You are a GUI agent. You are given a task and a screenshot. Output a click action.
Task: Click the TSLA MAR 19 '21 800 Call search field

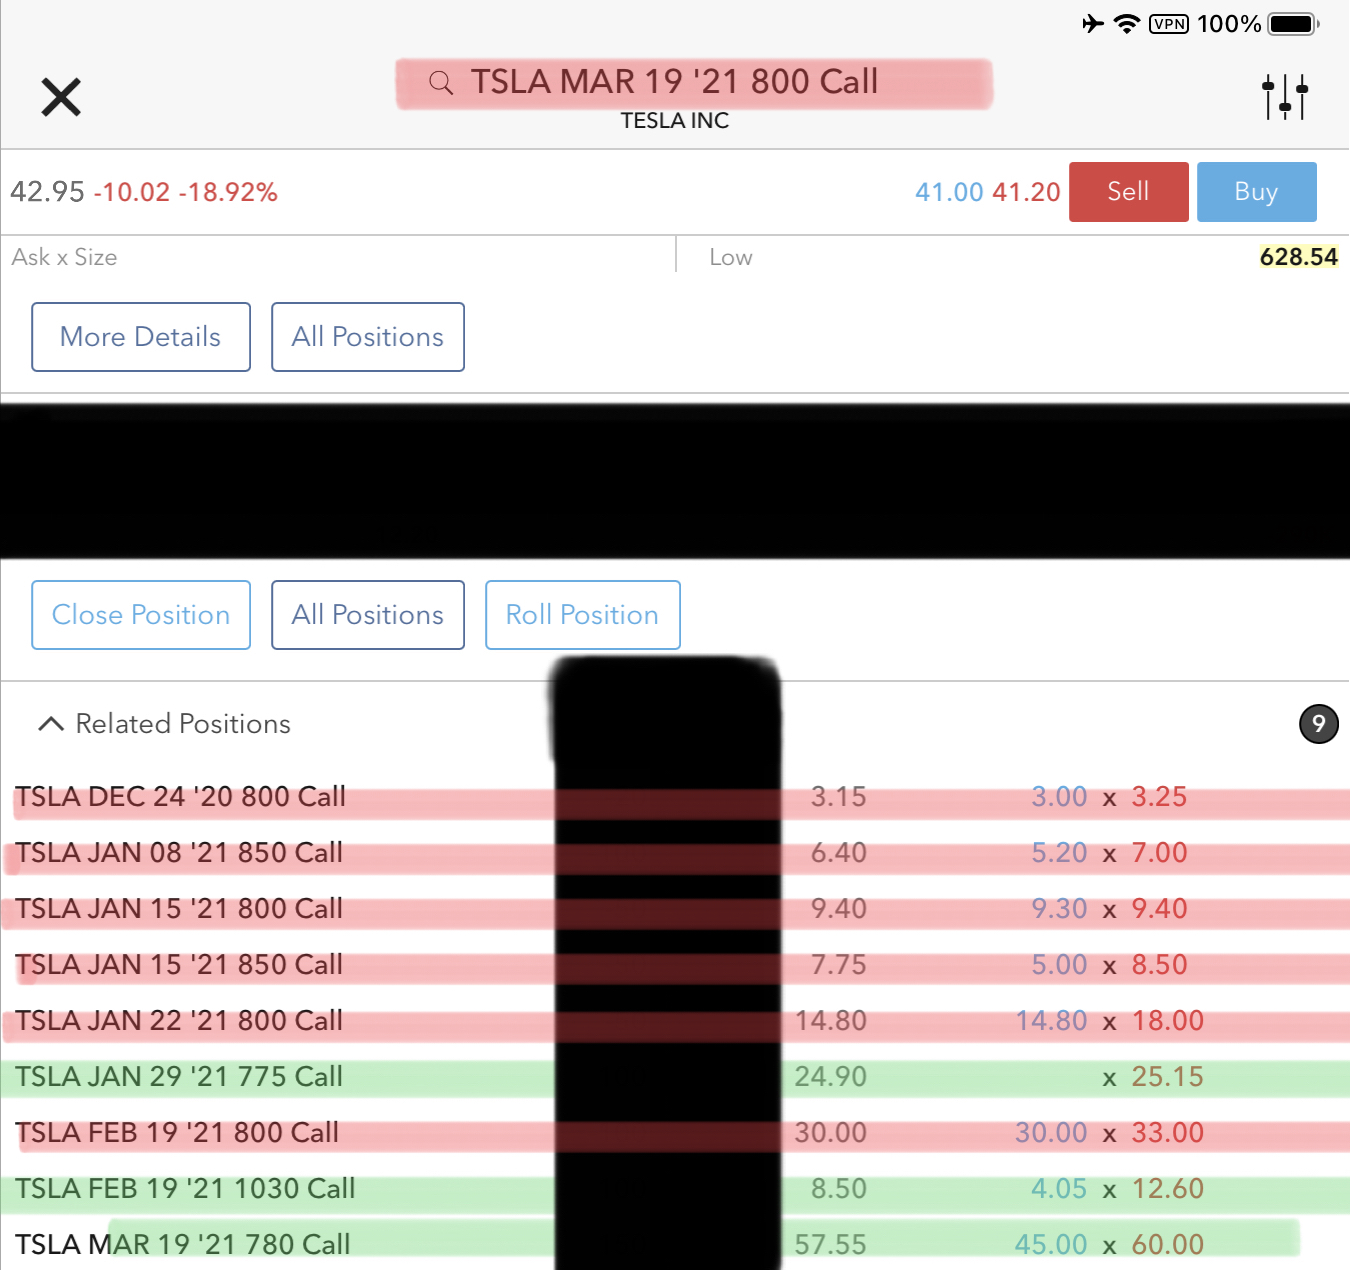pyautogui.click(x=674, y=82)
